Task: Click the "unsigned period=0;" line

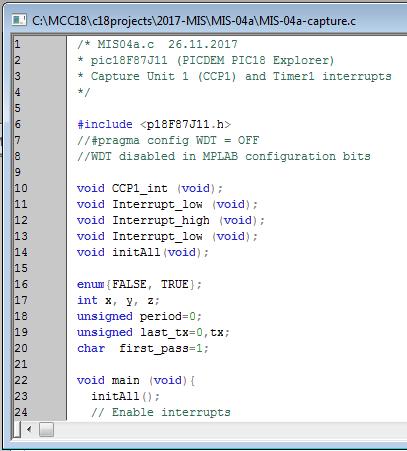Action: click(139, 316)
